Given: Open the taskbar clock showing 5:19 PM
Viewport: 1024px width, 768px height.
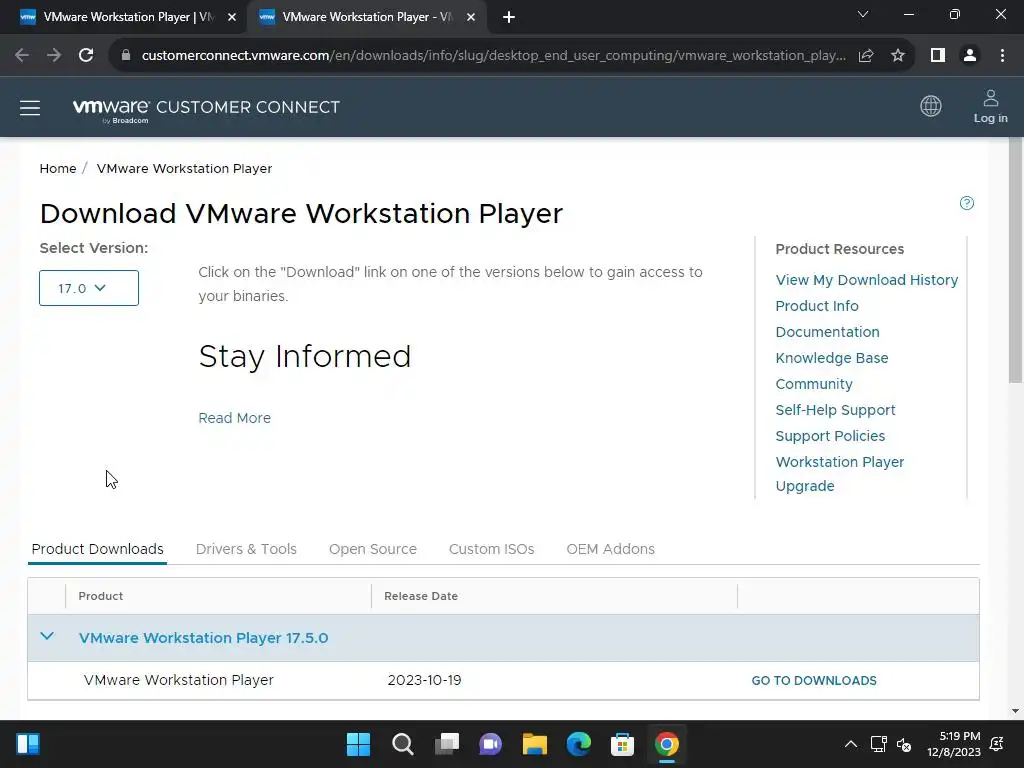Looking at the screenshot, I should coord(953,744).
